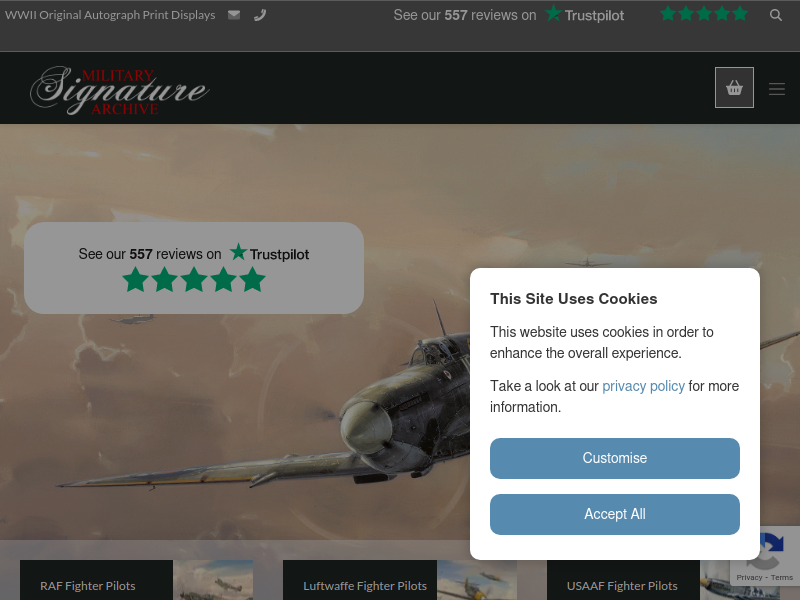
Task: Click the reCAPTCHA Privacy link
Action: click(749, 578)
